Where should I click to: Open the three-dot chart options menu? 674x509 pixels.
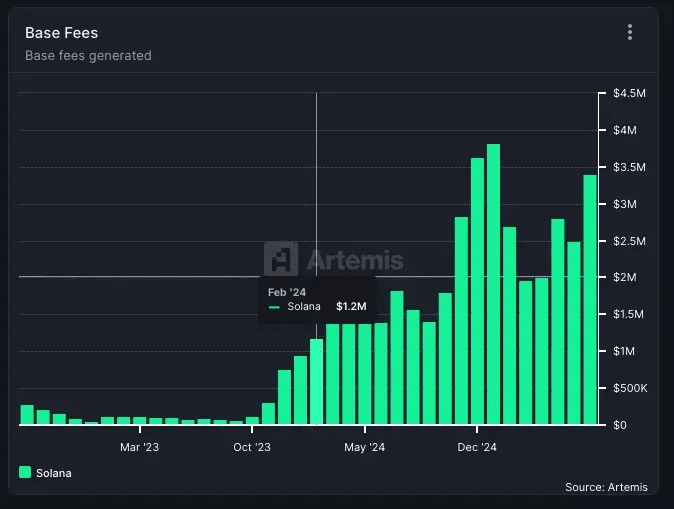tap(630, 32)
